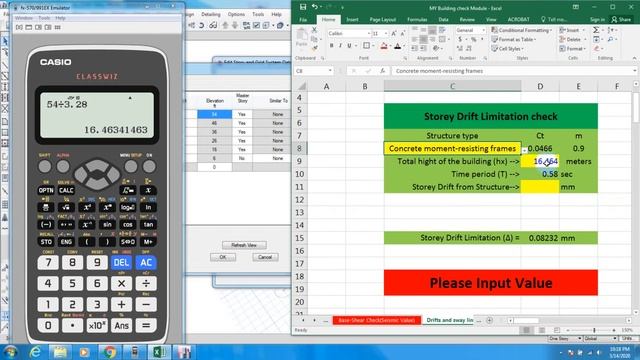640x360 pixels.
Task: Click the STO key on the calculator
Action: pyautogui.click(x=46, y=242)
